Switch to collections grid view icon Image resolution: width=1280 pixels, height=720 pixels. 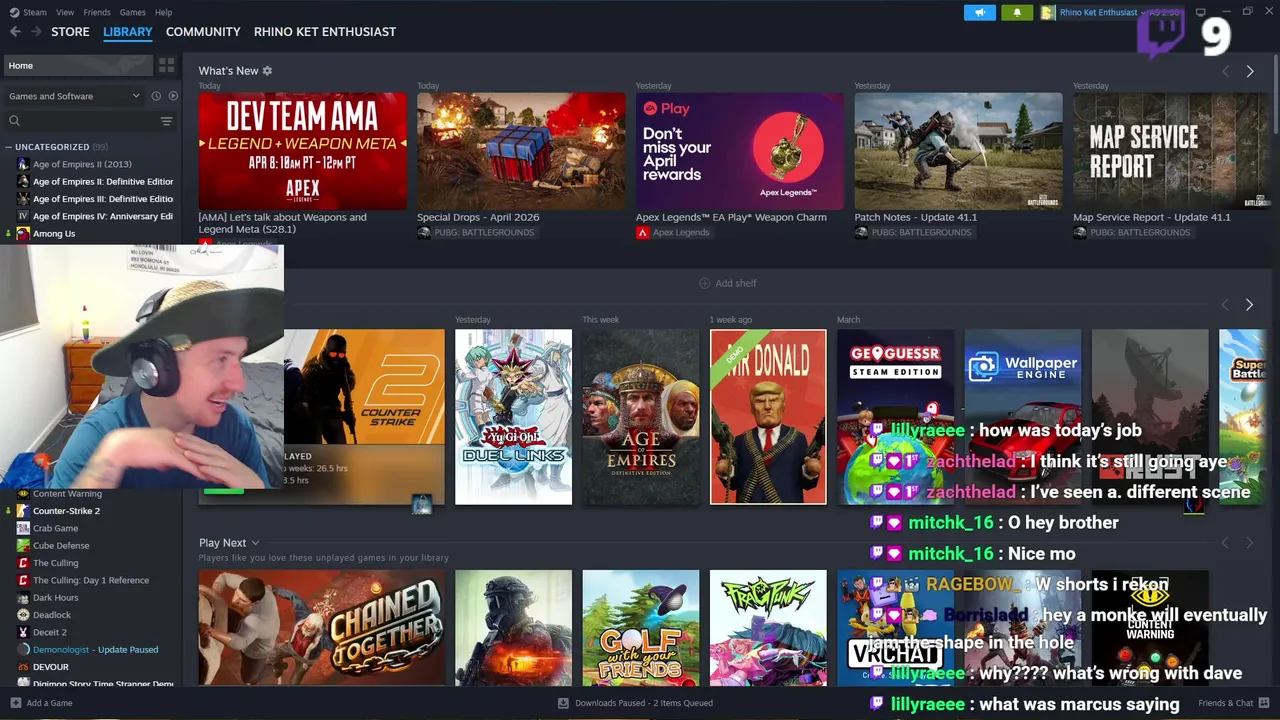tap(167, 65)
